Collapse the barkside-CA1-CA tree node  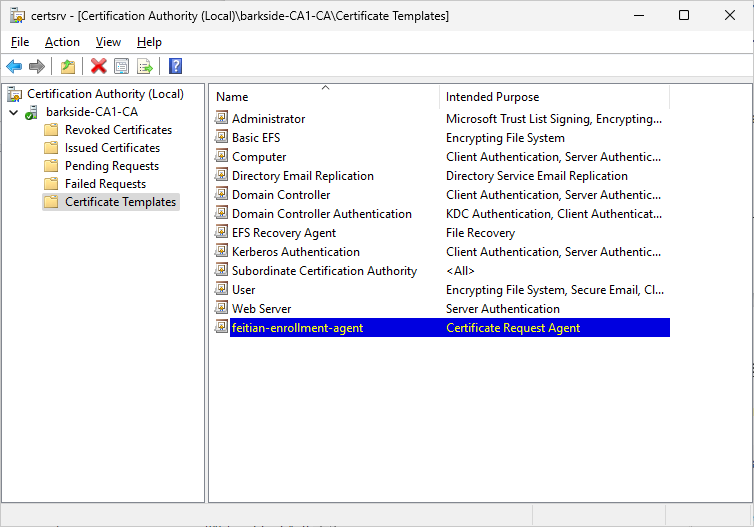click(13, 112)
